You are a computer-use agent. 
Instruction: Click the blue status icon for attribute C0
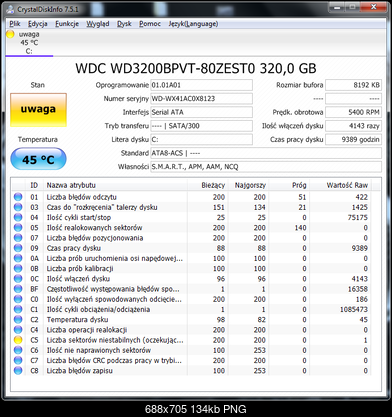click(x=18, y=299)
